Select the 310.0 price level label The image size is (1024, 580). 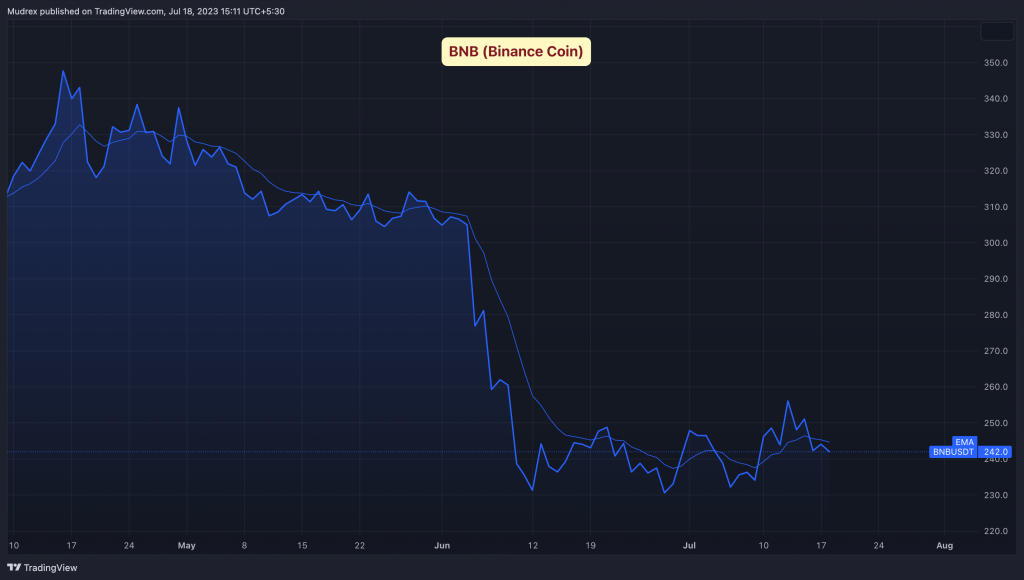[x=996, y=206]
